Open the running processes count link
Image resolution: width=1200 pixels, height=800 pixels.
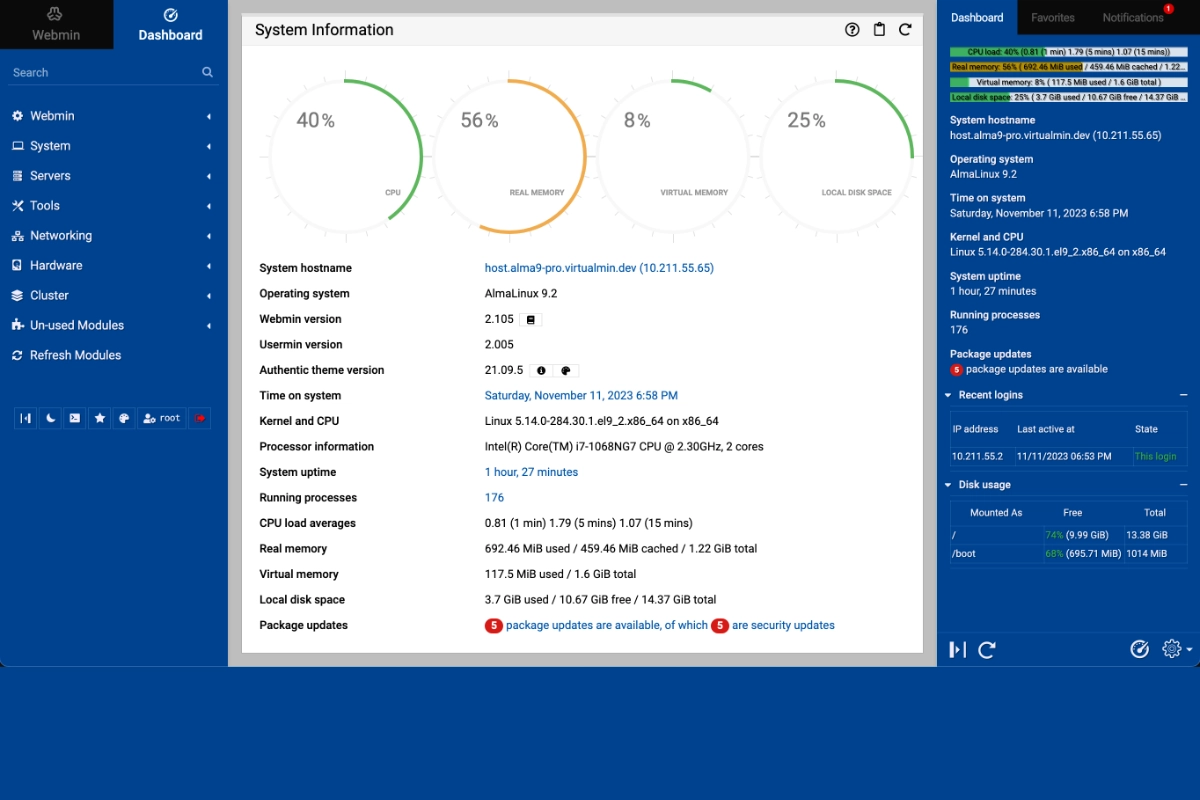494,497
